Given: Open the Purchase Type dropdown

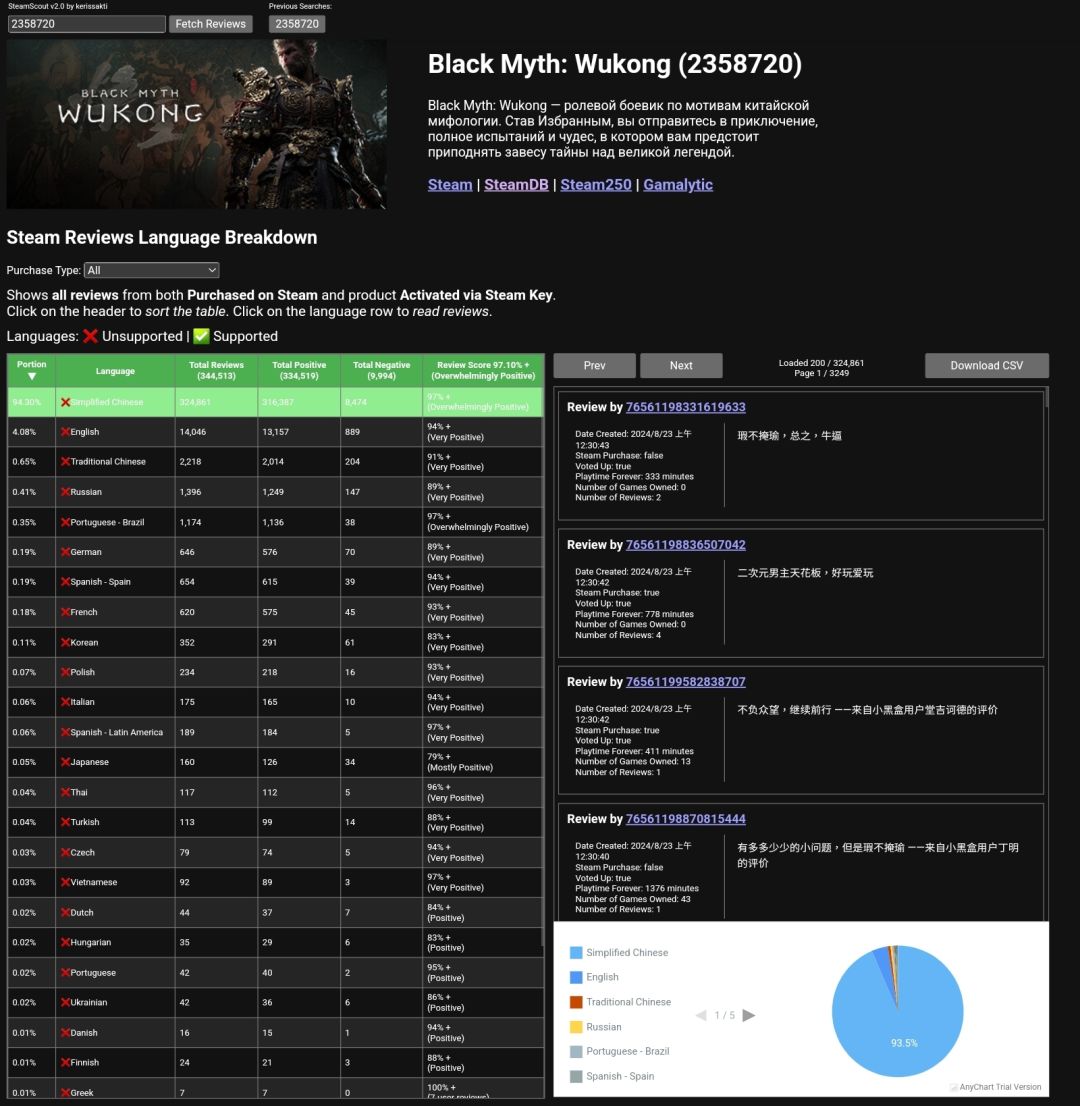Looking at the screenshot, I should [x=152, y=270].
